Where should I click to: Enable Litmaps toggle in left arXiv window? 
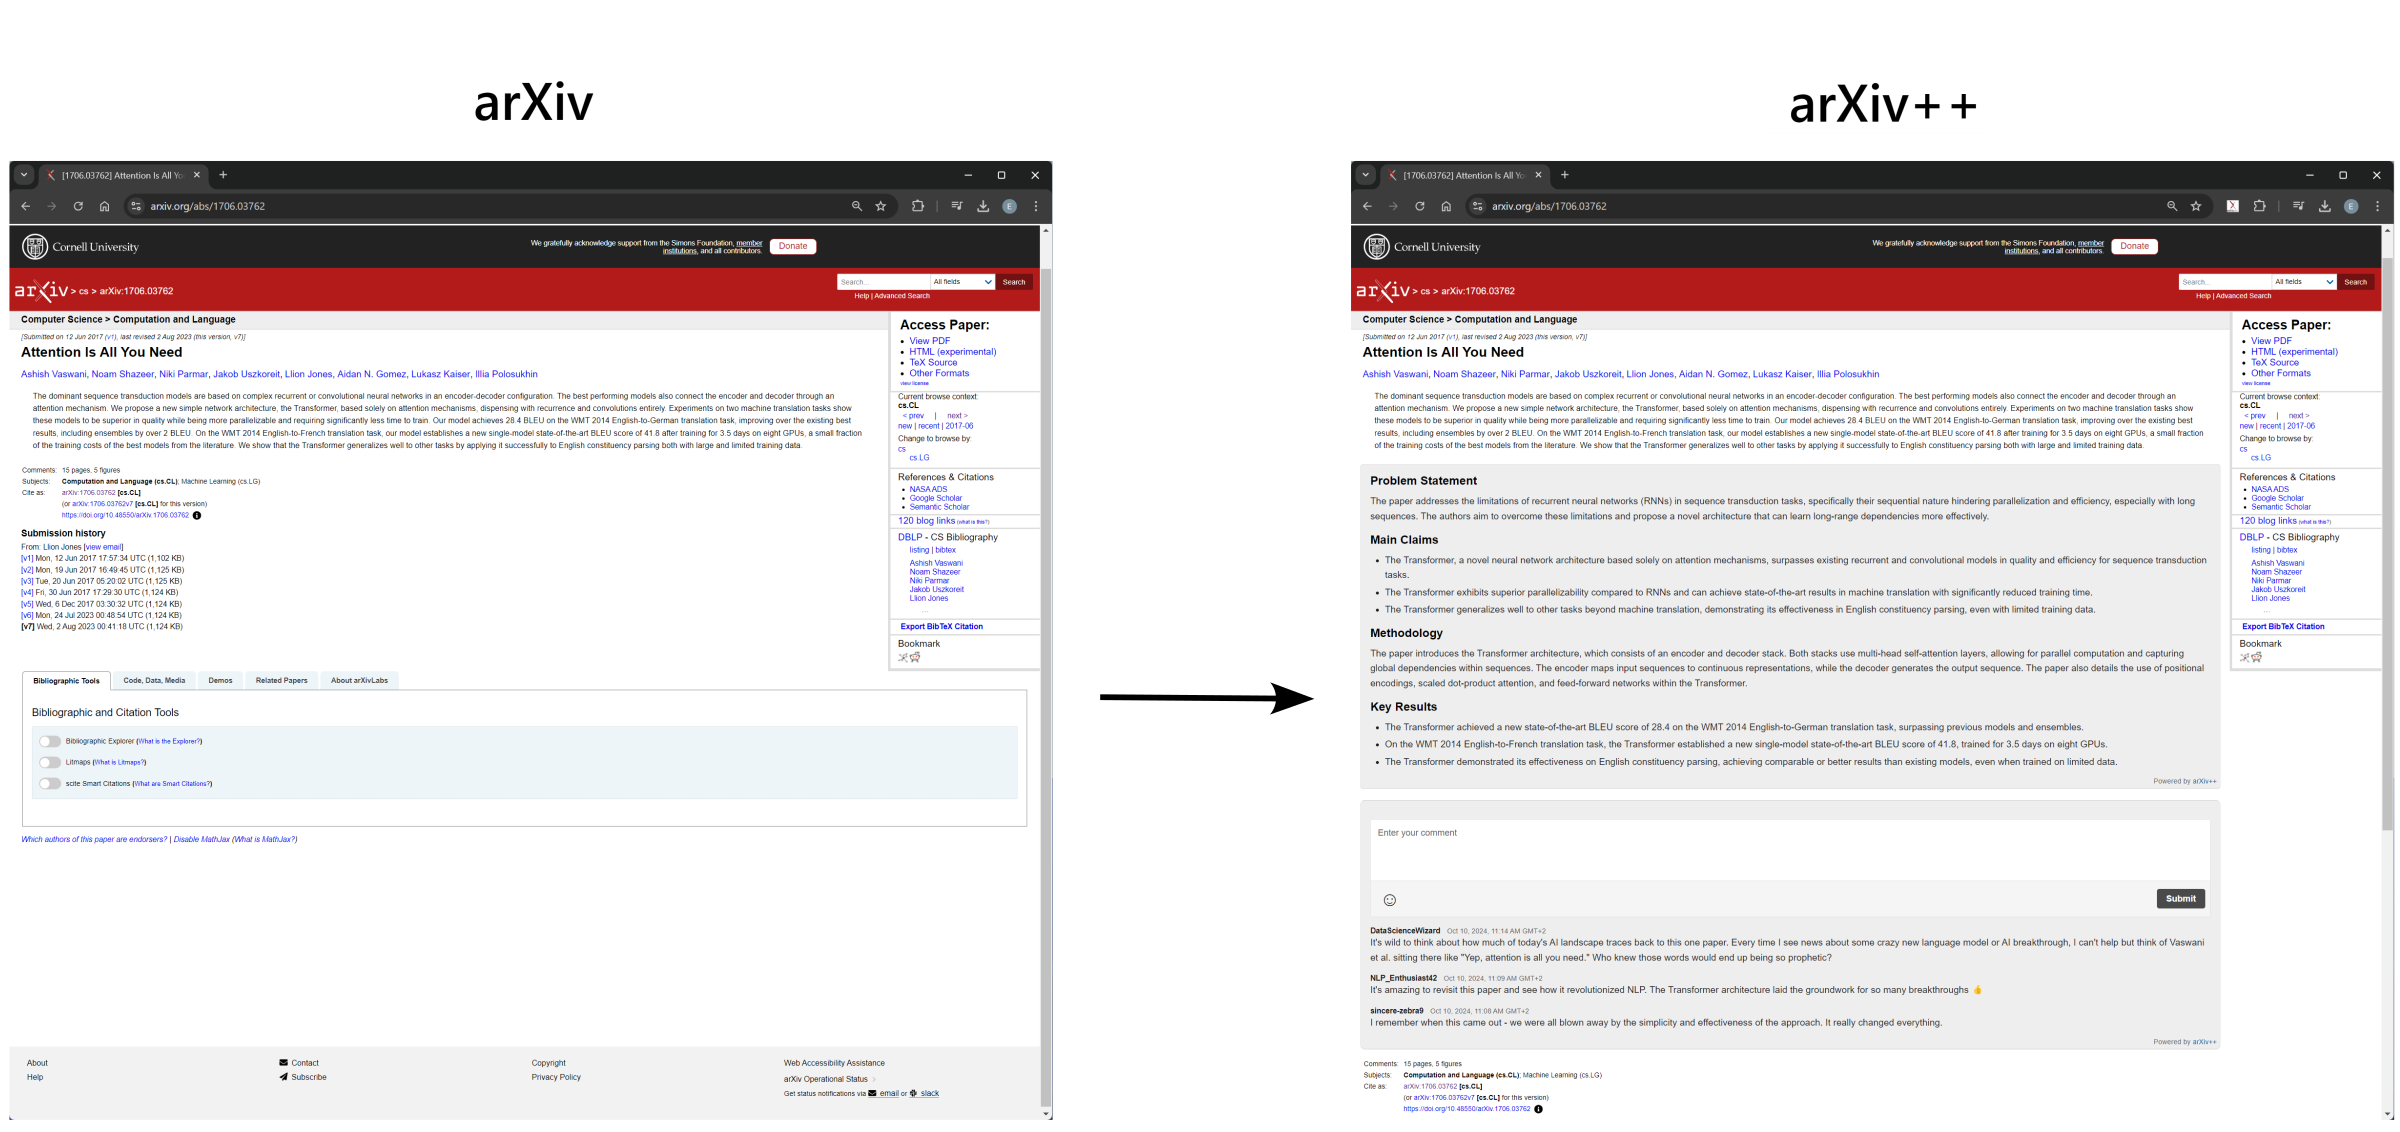click(50, 763)
